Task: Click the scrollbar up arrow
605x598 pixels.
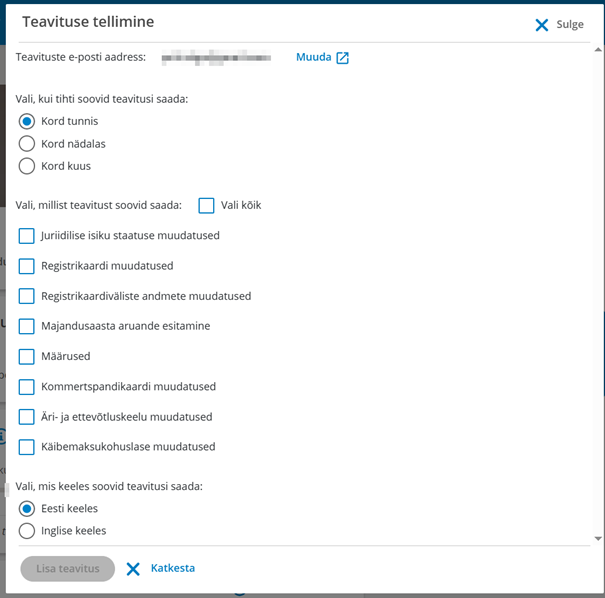Action: tap(598, 50)
